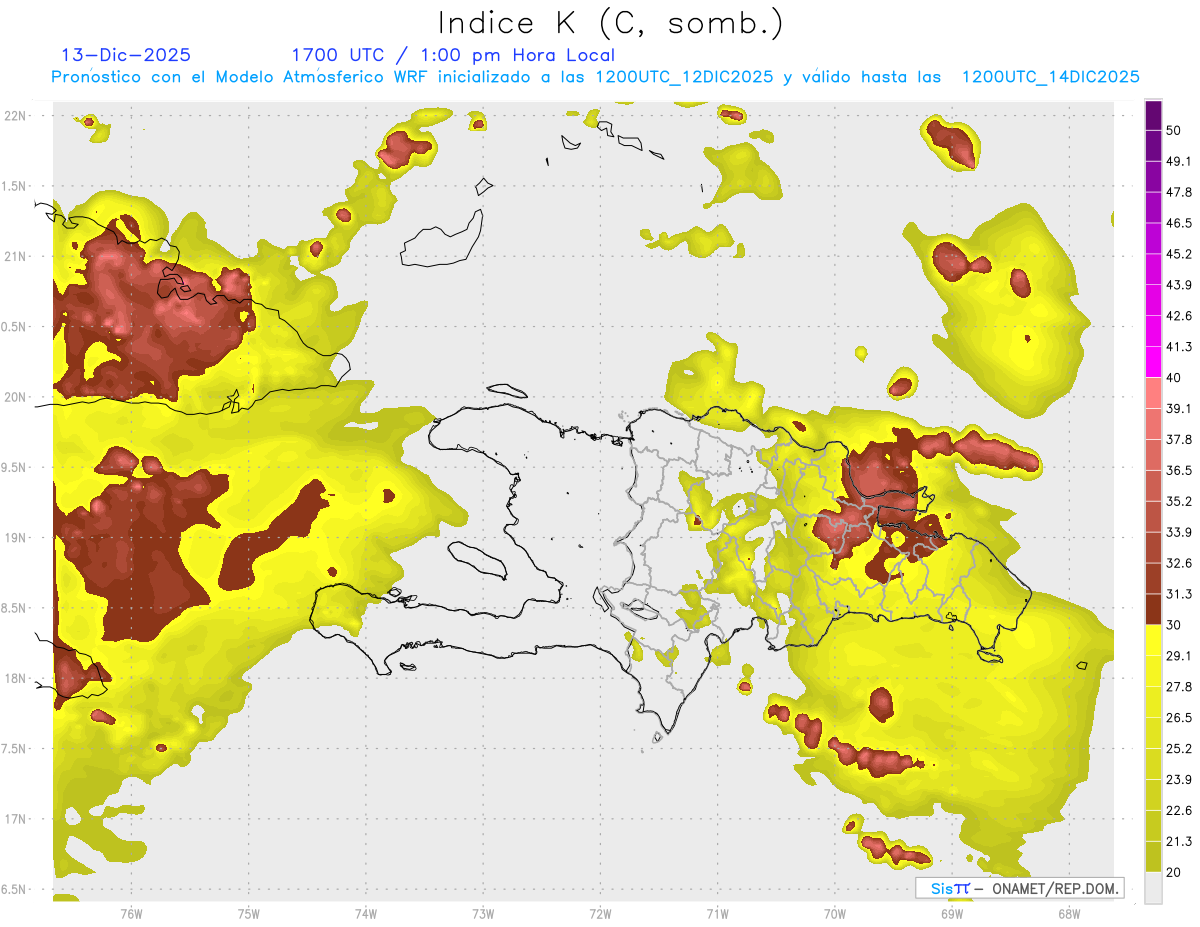Click the color scale value 26.5
The height and width of the screenshot is (927, 1200).
click(x=1179, y=718)
